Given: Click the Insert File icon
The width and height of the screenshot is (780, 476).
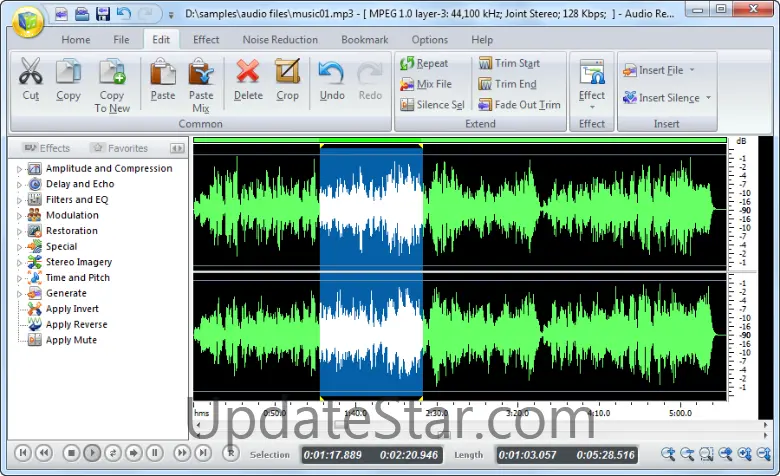Looking at the screenshot, I should coord(629,70).
